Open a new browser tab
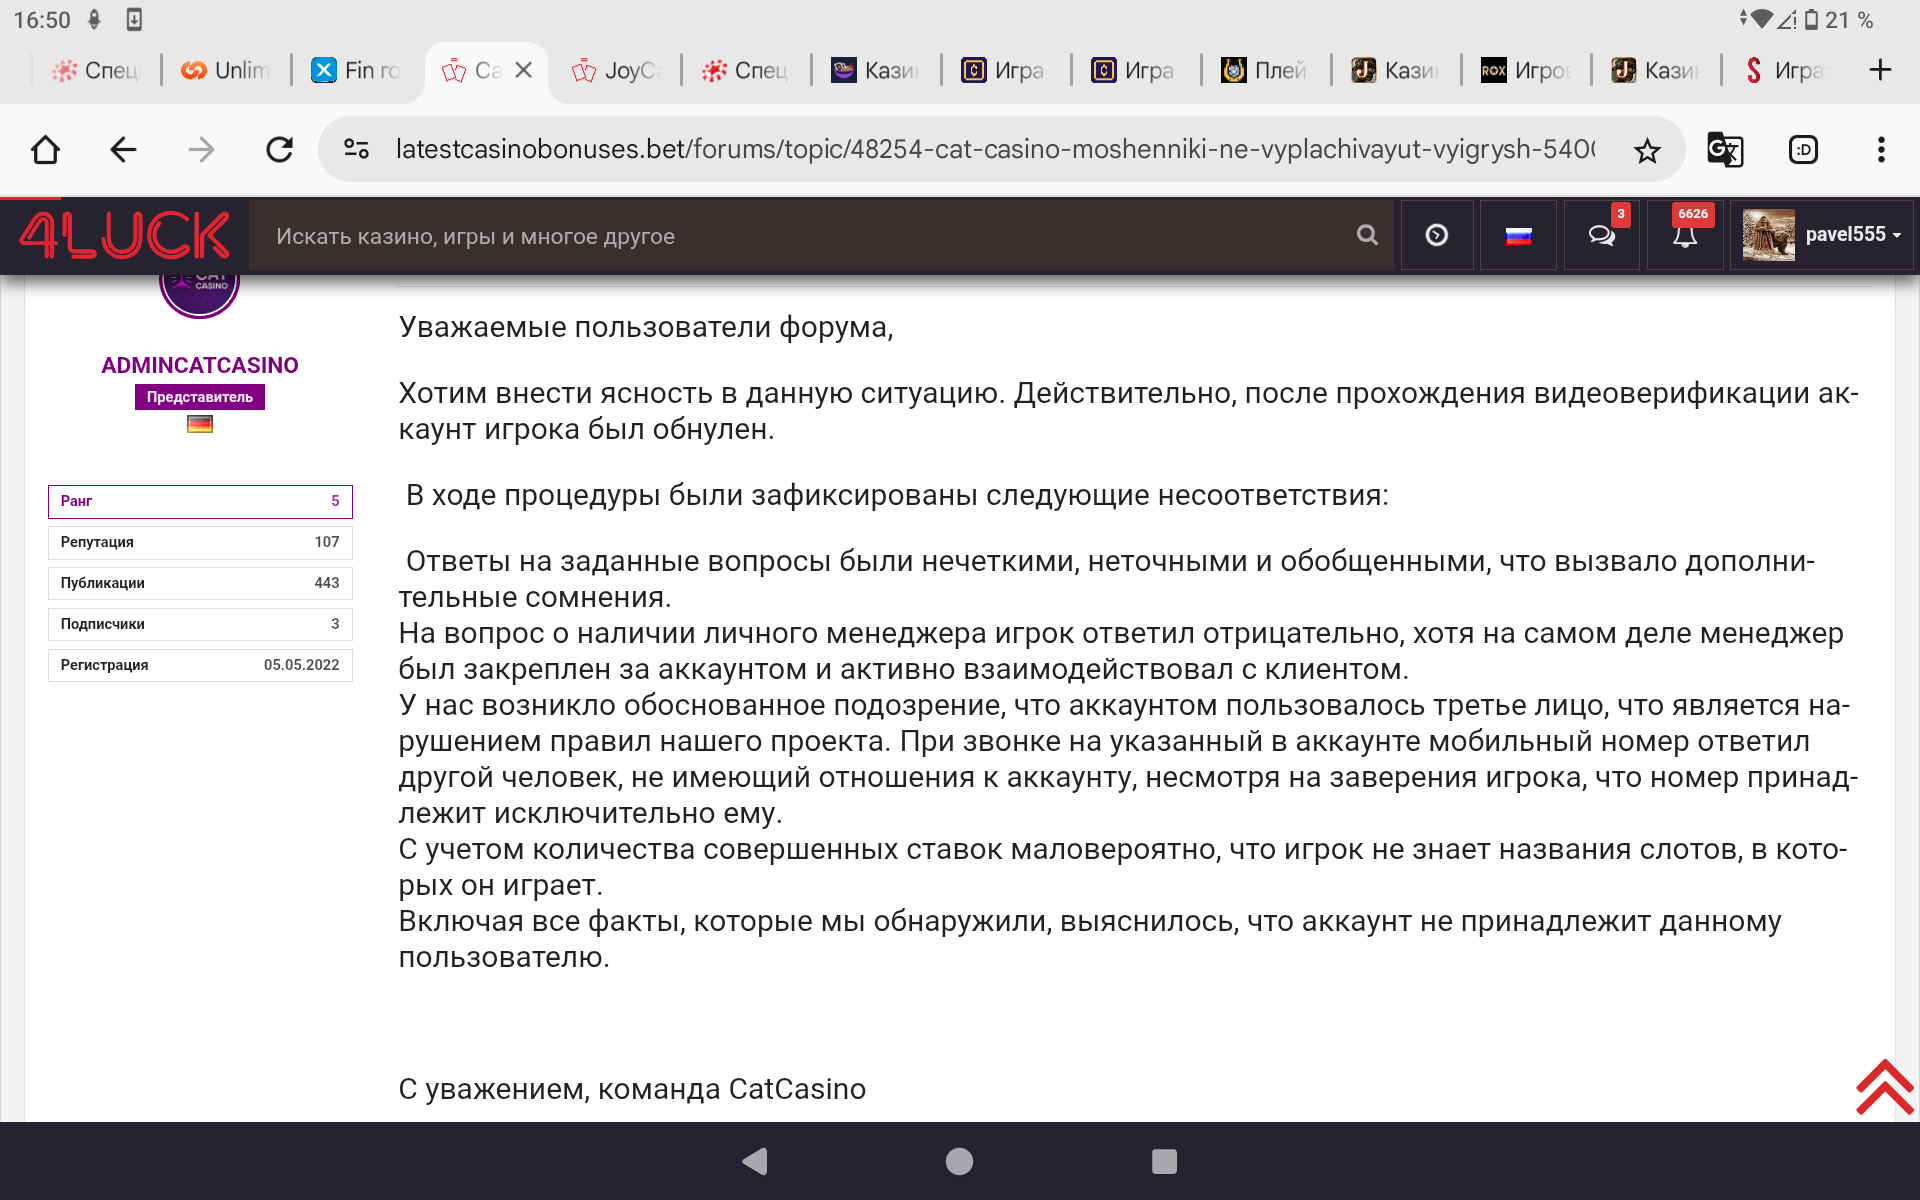 tap(1879, 70)
